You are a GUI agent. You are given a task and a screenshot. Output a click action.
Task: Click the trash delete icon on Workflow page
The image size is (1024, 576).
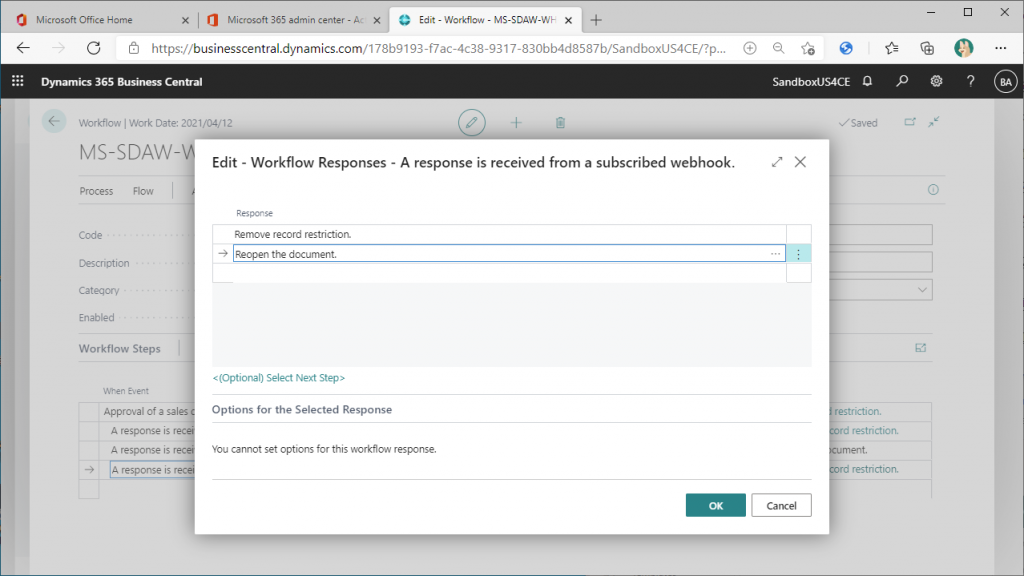click(560, 122)
